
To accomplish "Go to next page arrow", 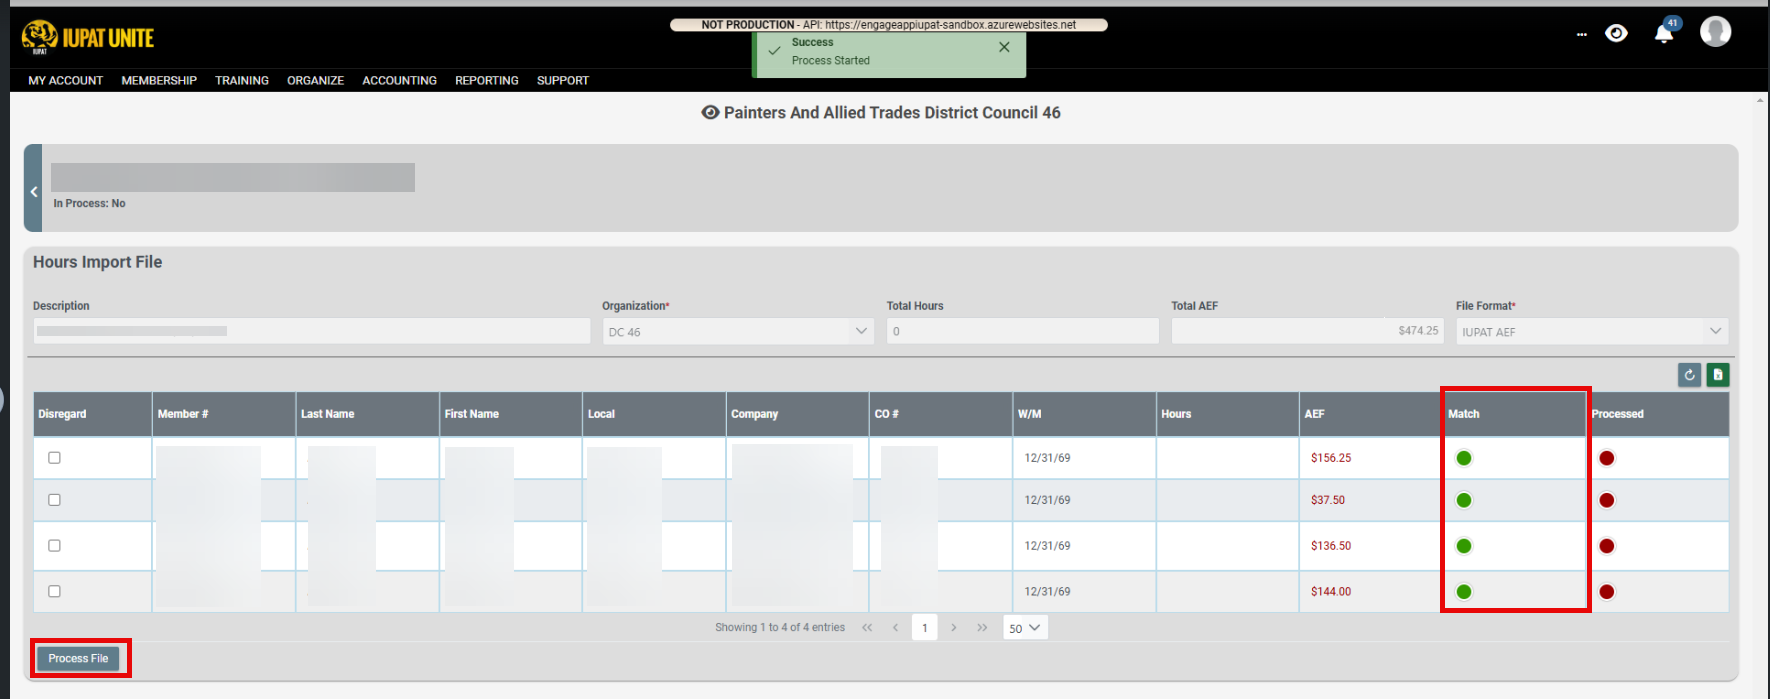I will [954, 628].
